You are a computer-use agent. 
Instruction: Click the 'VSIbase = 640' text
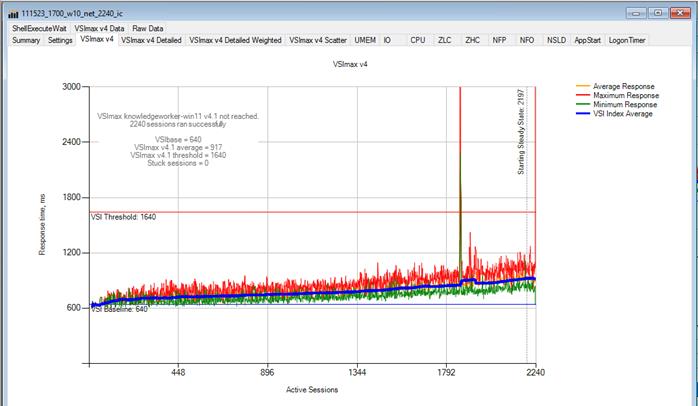tap(178, 139)
